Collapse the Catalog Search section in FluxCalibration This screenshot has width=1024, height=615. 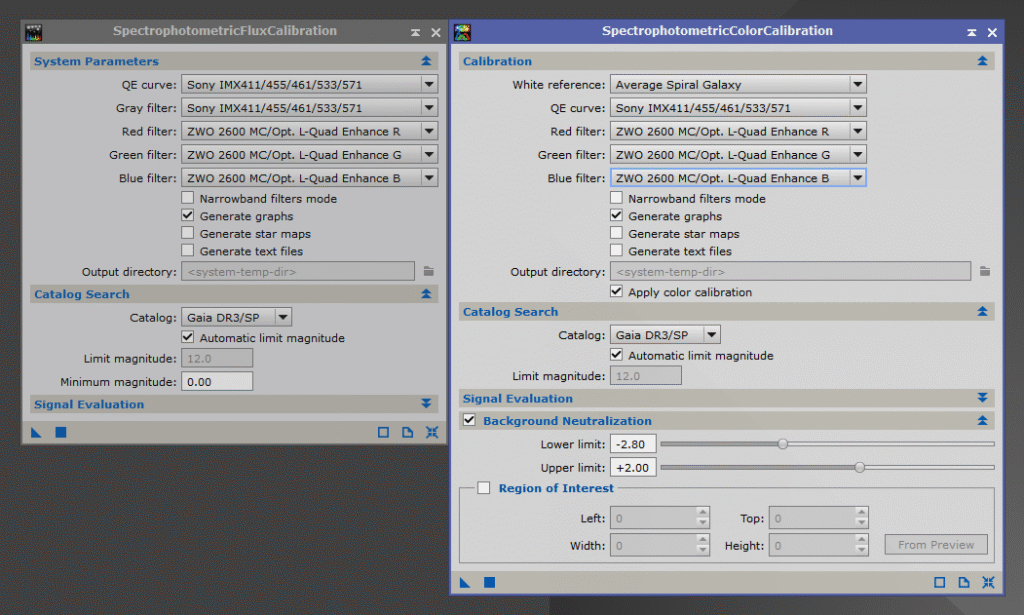(x=426, y=294)
